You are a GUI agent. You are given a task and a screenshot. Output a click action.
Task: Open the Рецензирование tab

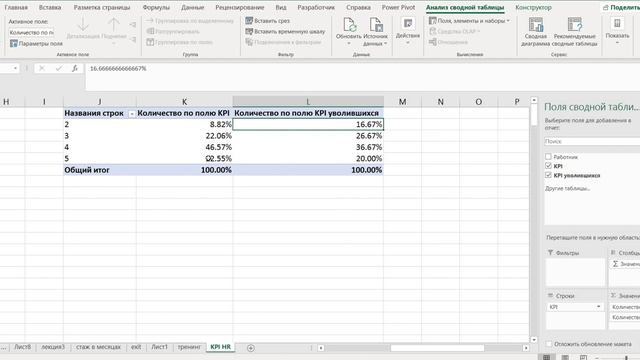click(x=240, y=7)
